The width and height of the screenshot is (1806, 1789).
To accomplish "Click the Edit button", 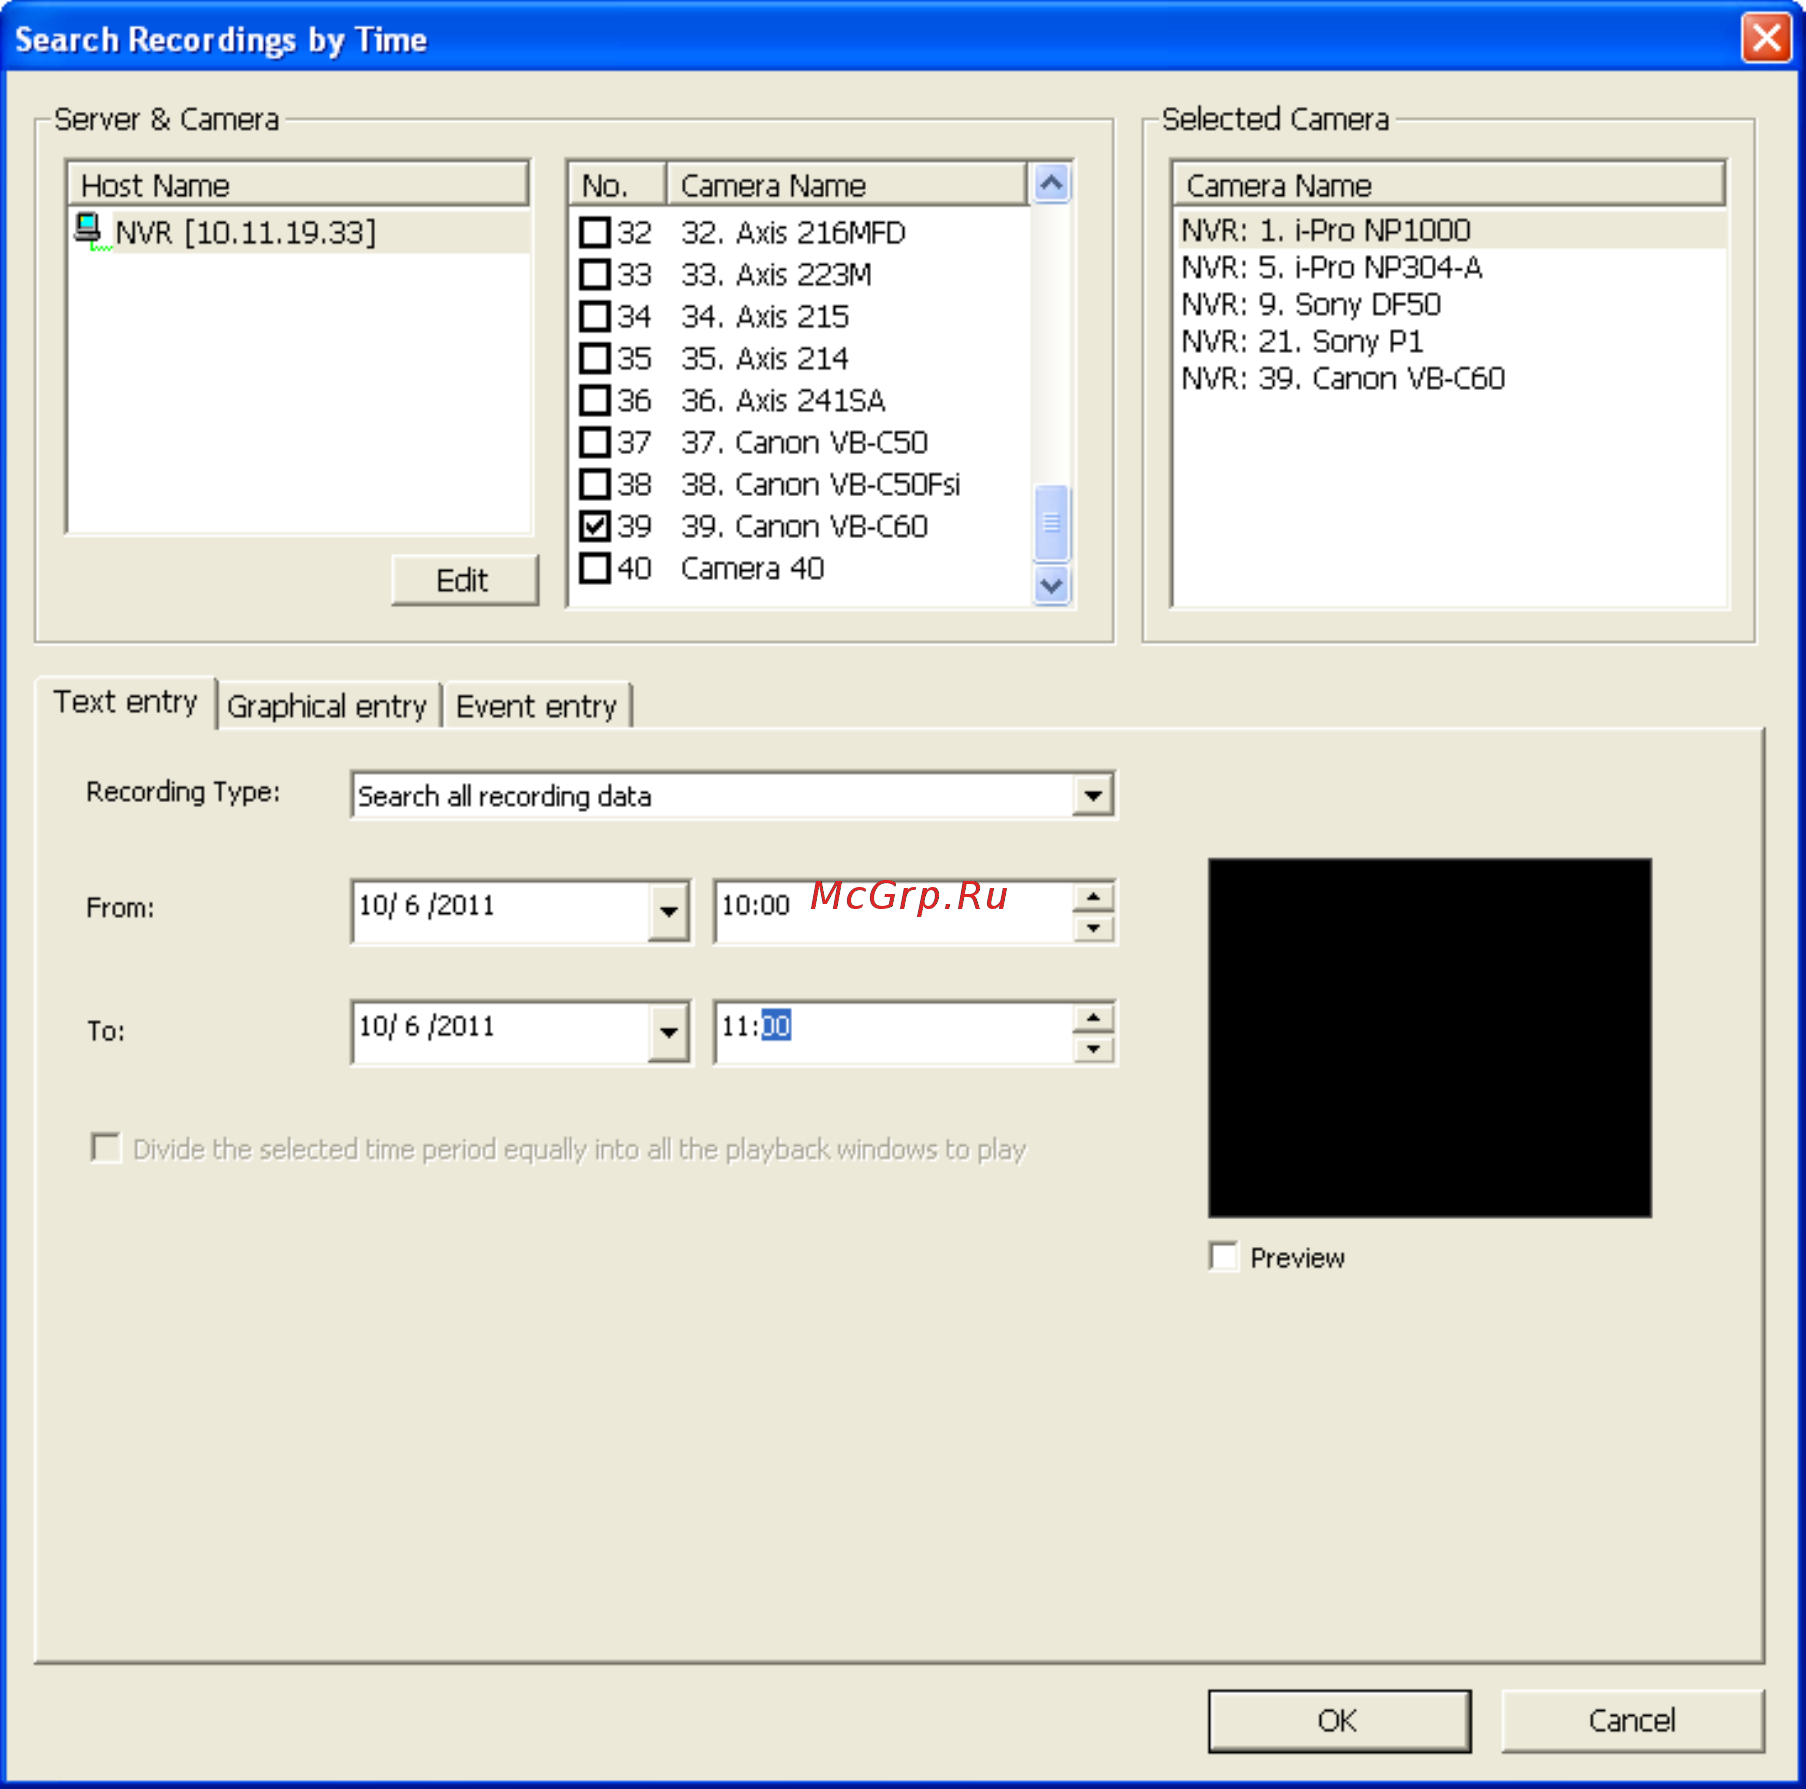I will pos(464,580).
